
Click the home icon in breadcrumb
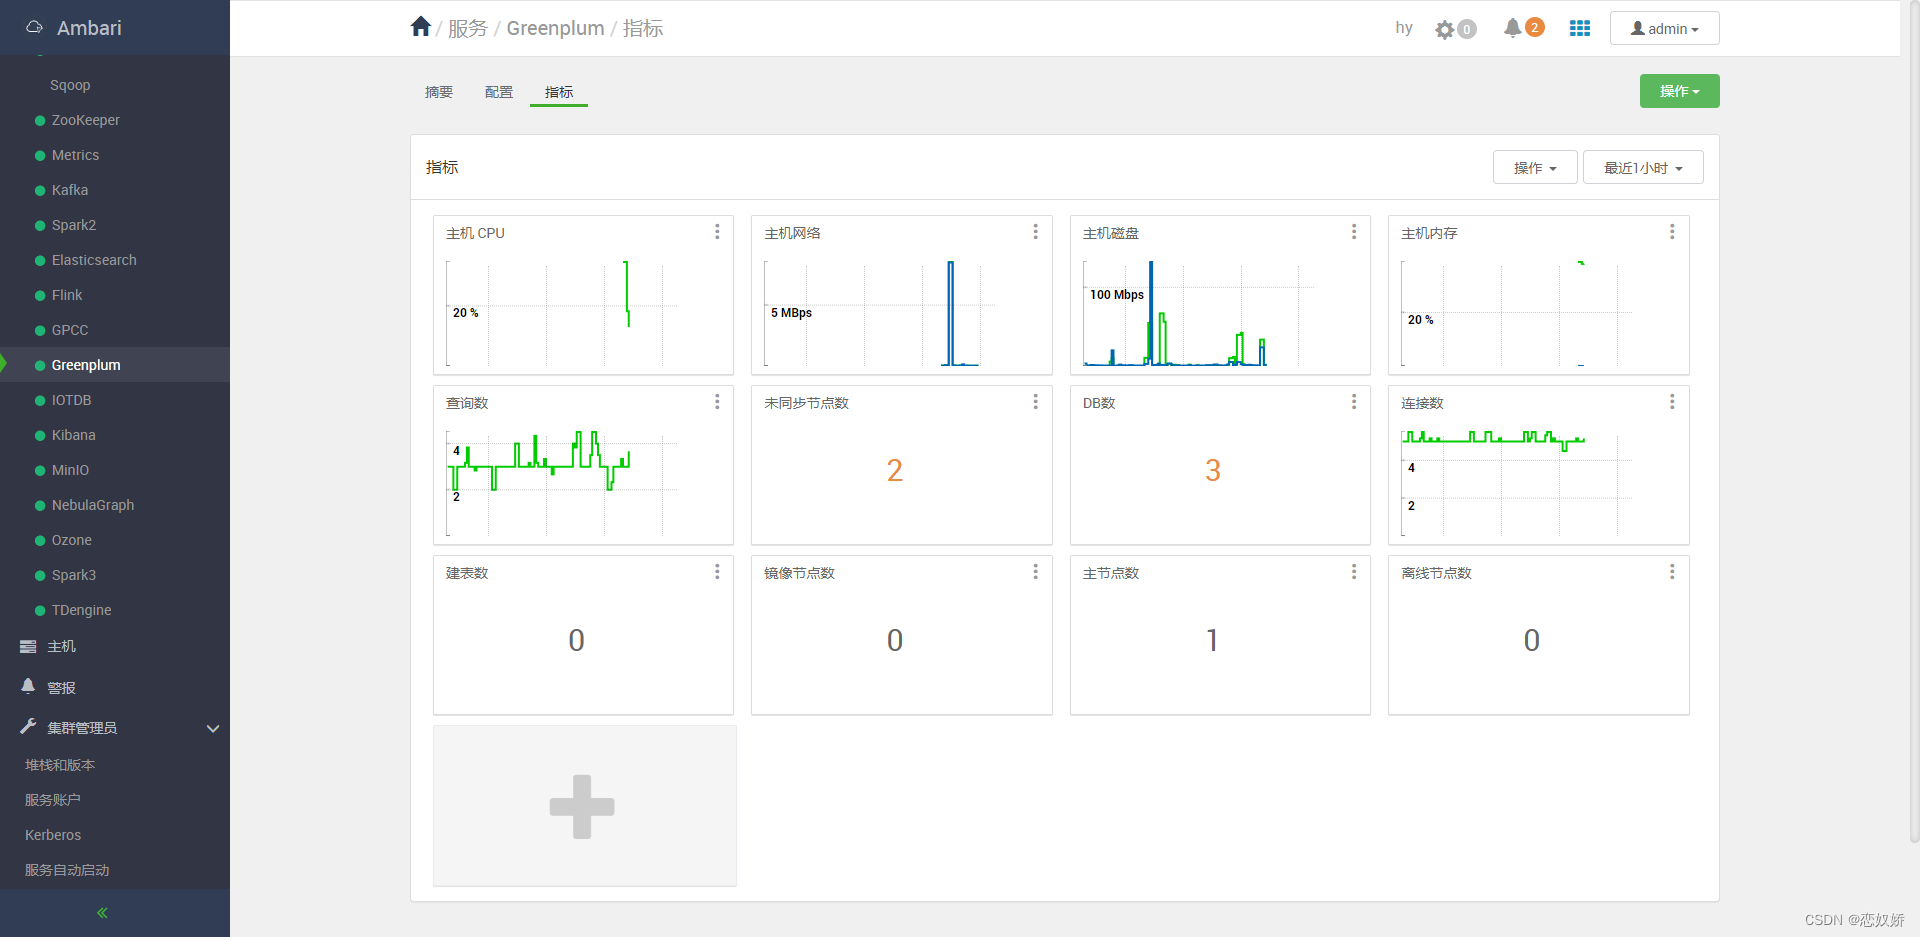[421, 27]
